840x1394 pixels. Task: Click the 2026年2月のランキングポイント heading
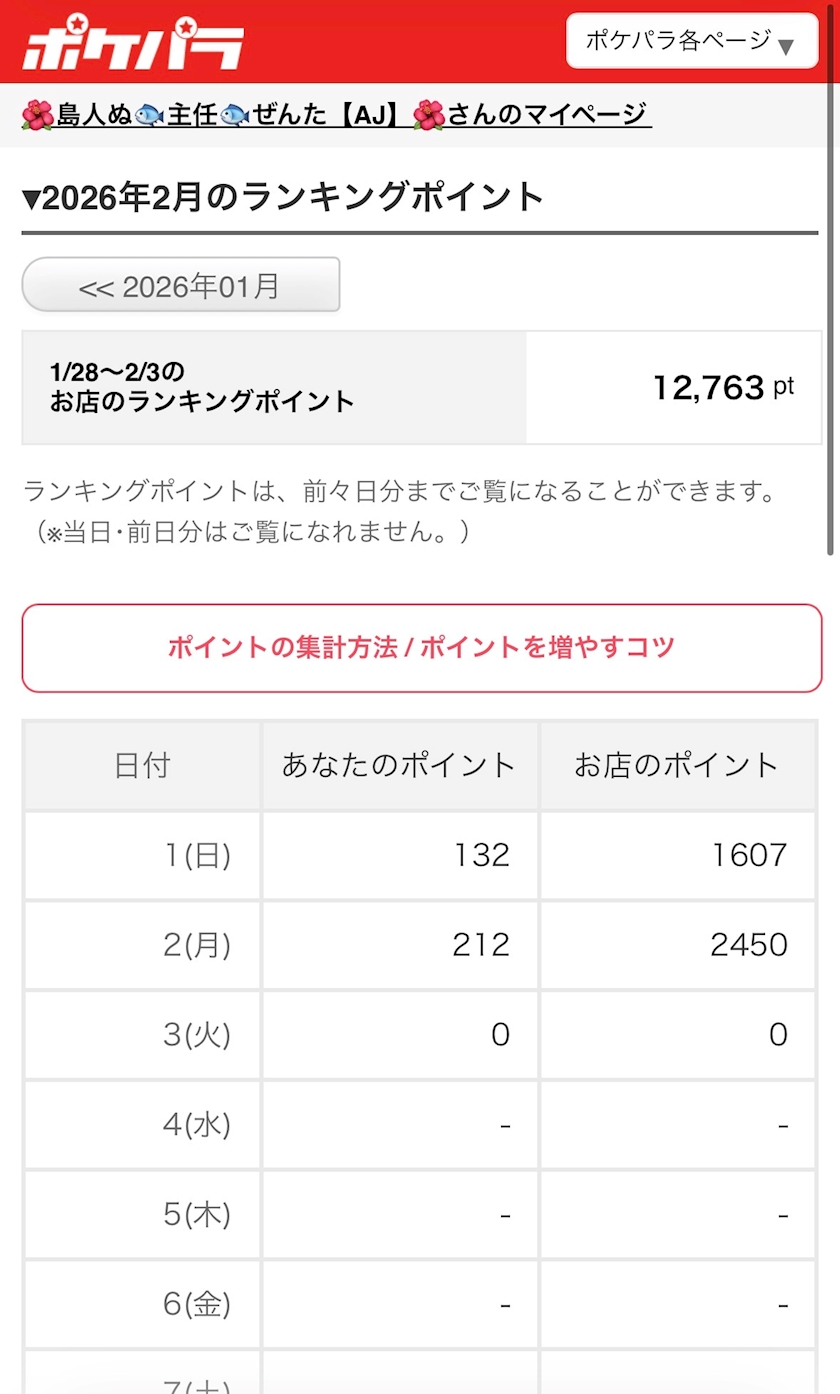pyautogui.click(x=283, y=197)
